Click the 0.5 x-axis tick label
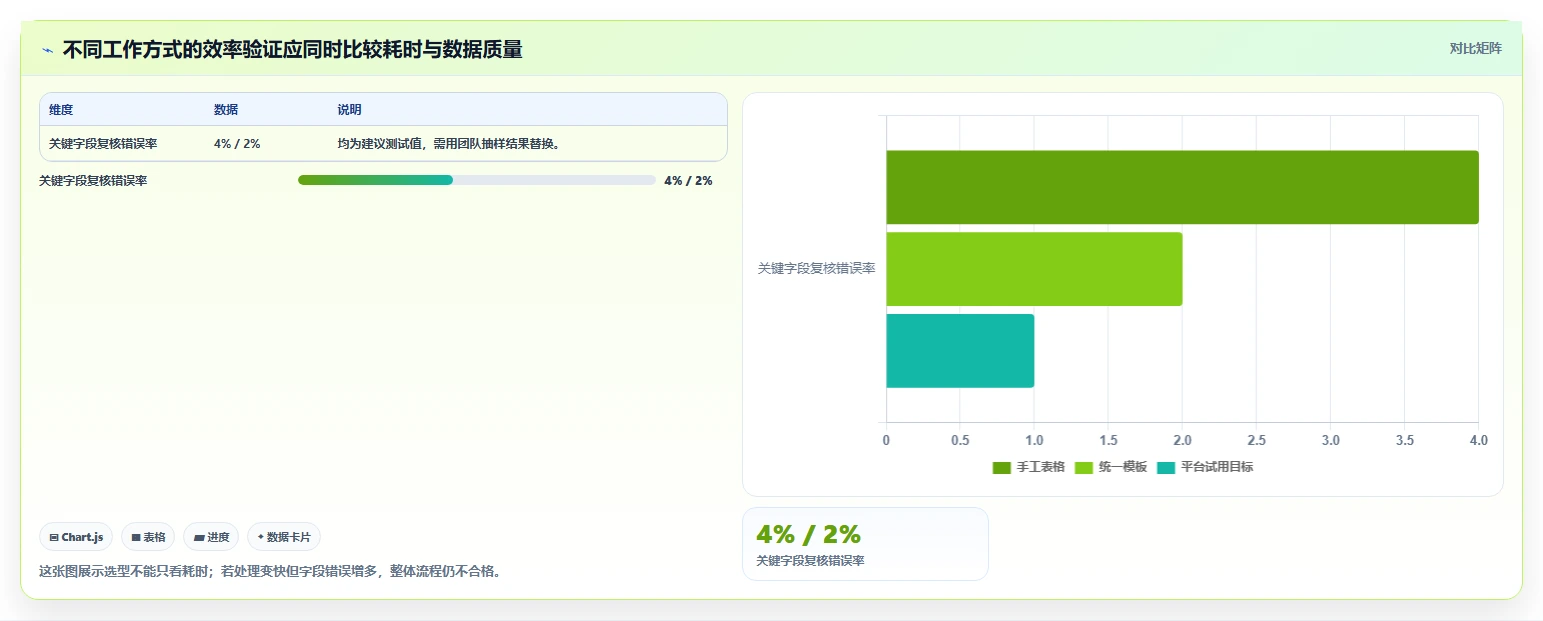The width and height of the screenshot is (1543, 621). 960,440
